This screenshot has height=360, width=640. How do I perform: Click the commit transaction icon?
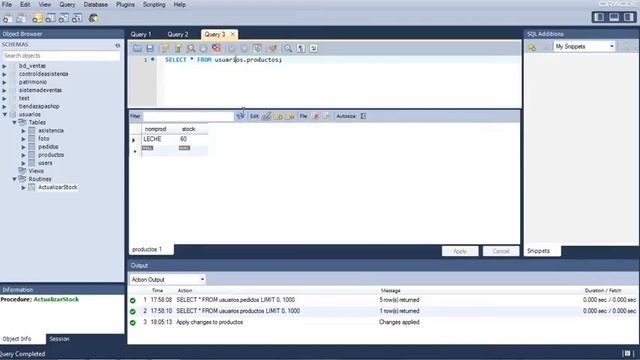click(x=231, y=49)
